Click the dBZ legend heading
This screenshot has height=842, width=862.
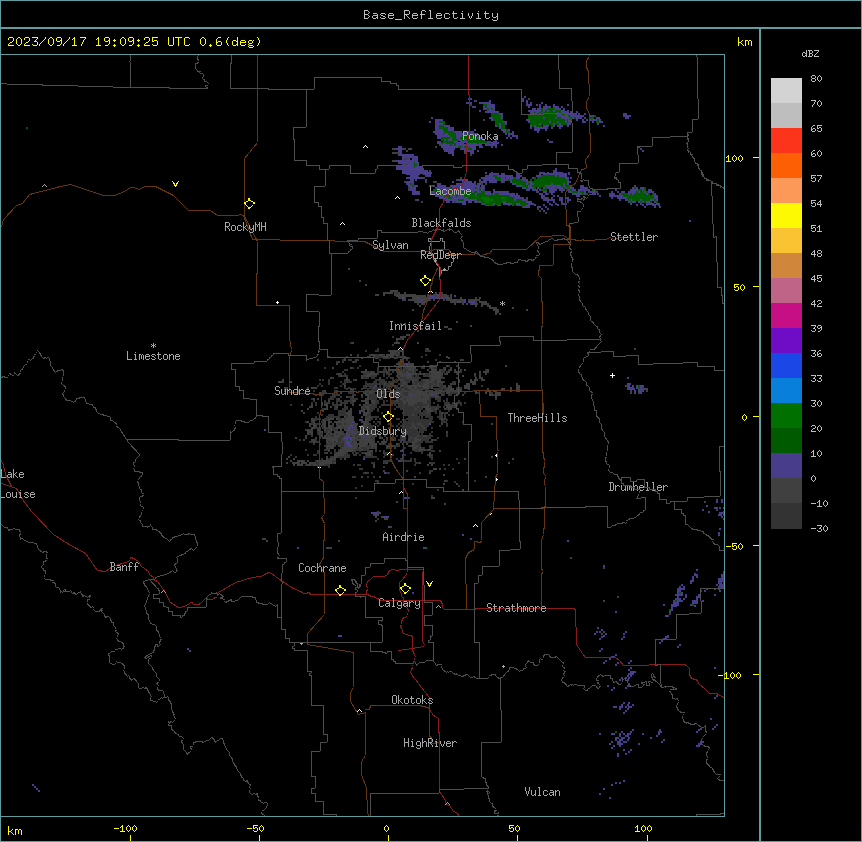coord(810,53)
